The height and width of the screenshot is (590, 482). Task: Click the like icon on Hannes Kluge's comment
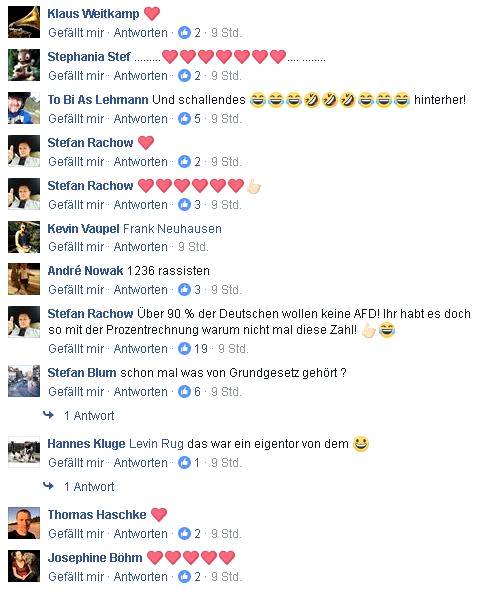[184, 462]
